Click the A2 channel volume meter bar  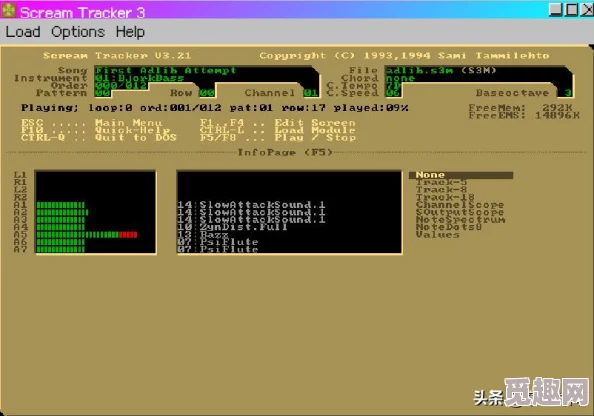point(63,213)
